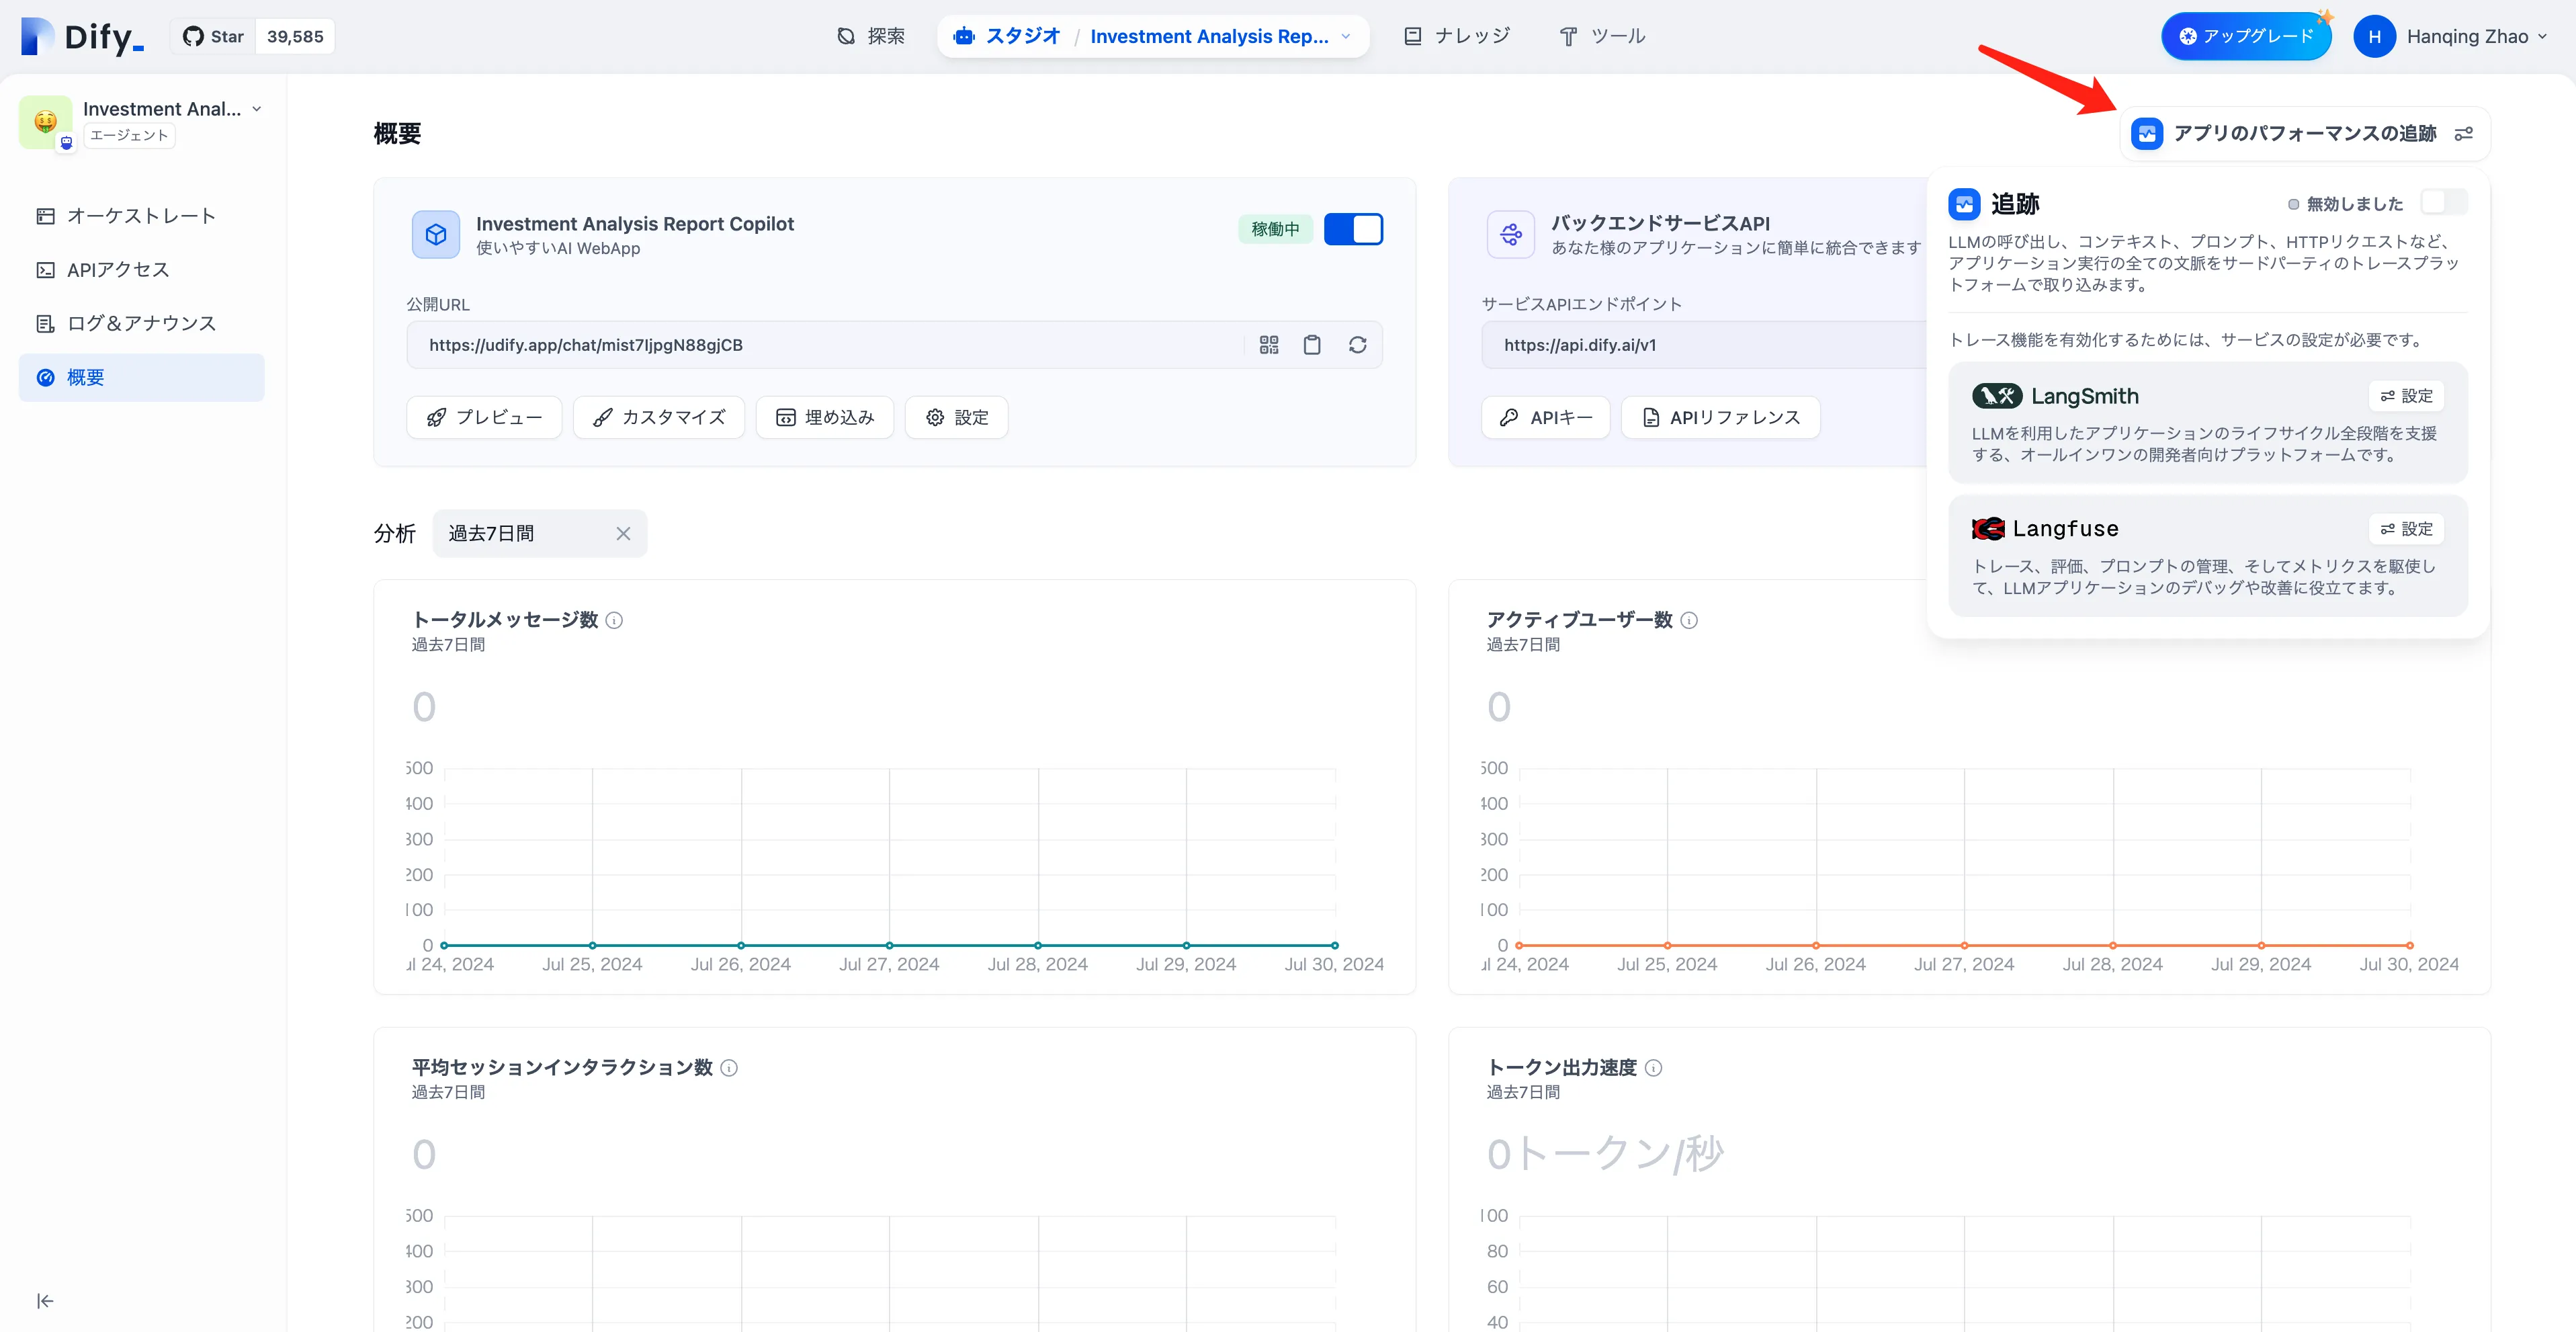Click info icon beside トークン出力速度
This screenshot has height=1332, width=2576.
pyautogui.click(x=1654, y=1068)
